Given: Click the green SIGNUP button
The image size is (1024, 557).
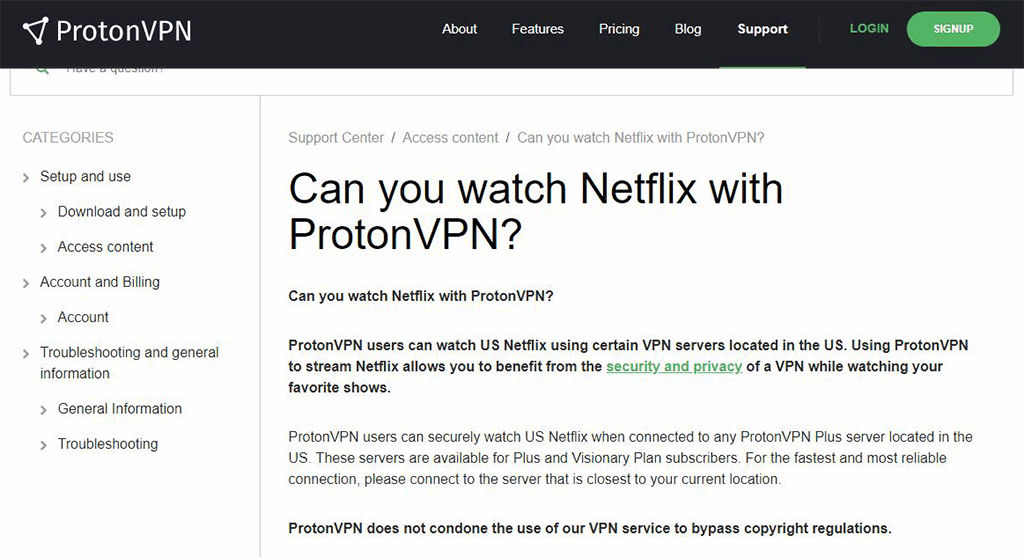Looking at the screenshot, I should (x=953, y=29).
